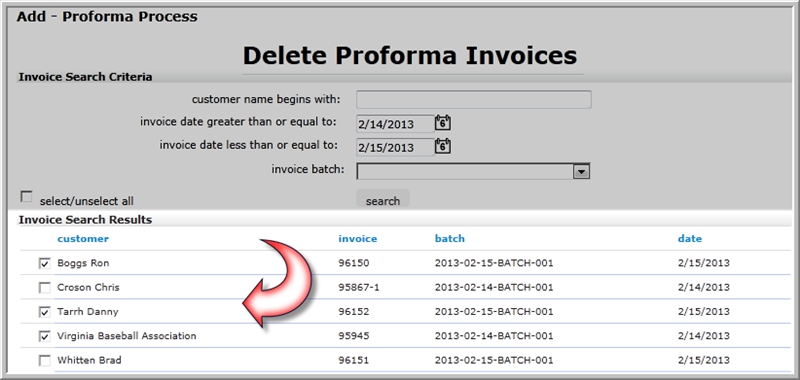Click the invoice batch combo box field

473,171
